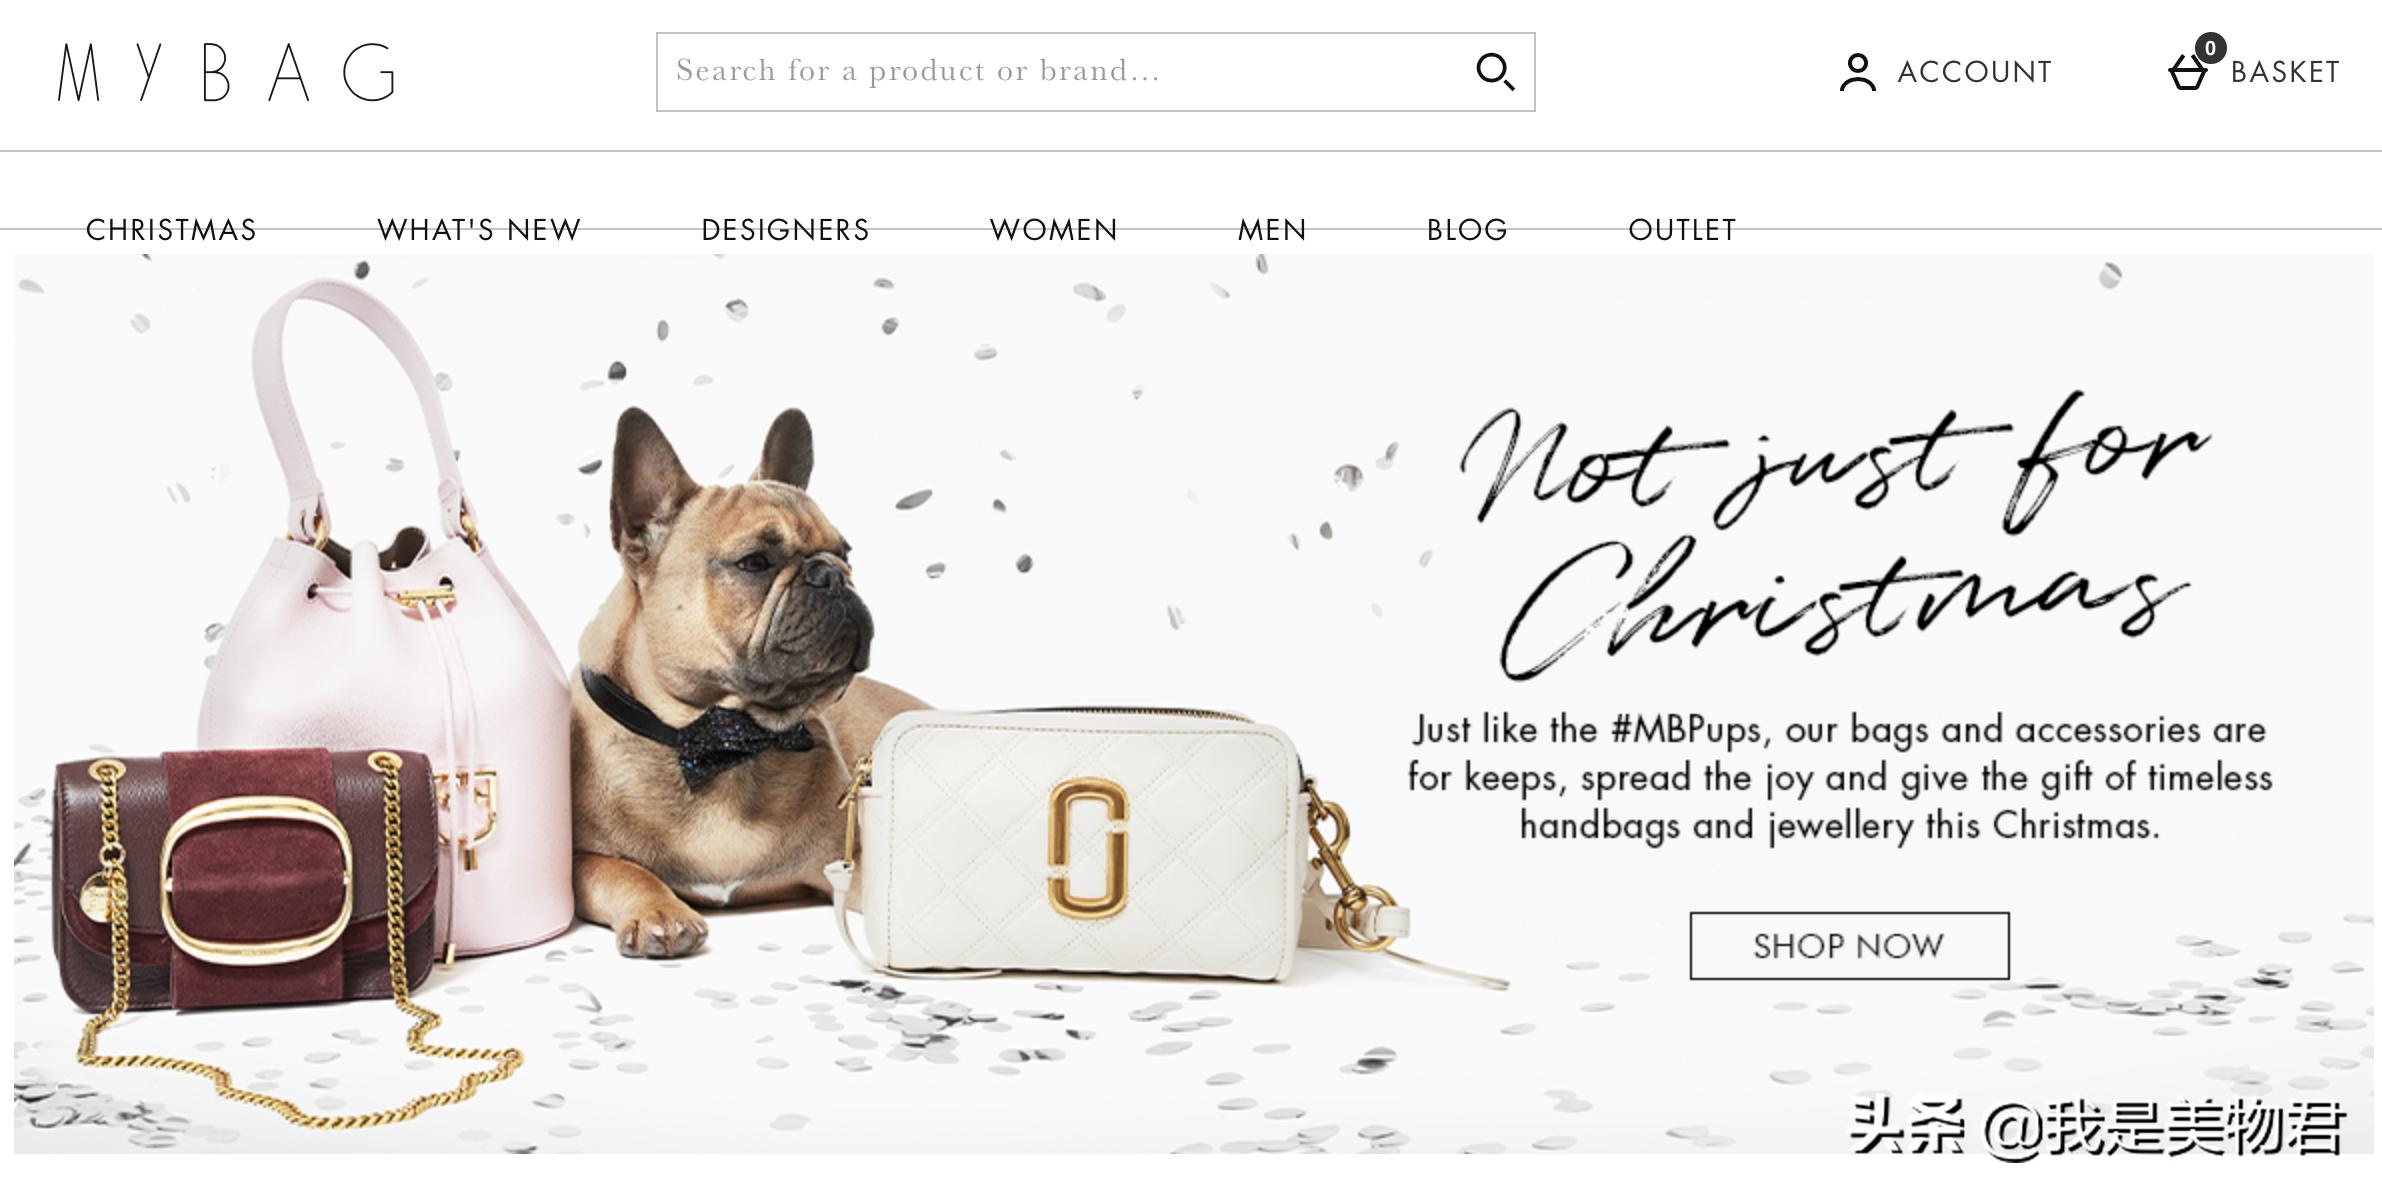The height and width of the screenshot is (1194, 2382).
Task: Click the SHOP NOW button
Action: pyautogui.click(x=1849, y=945)
